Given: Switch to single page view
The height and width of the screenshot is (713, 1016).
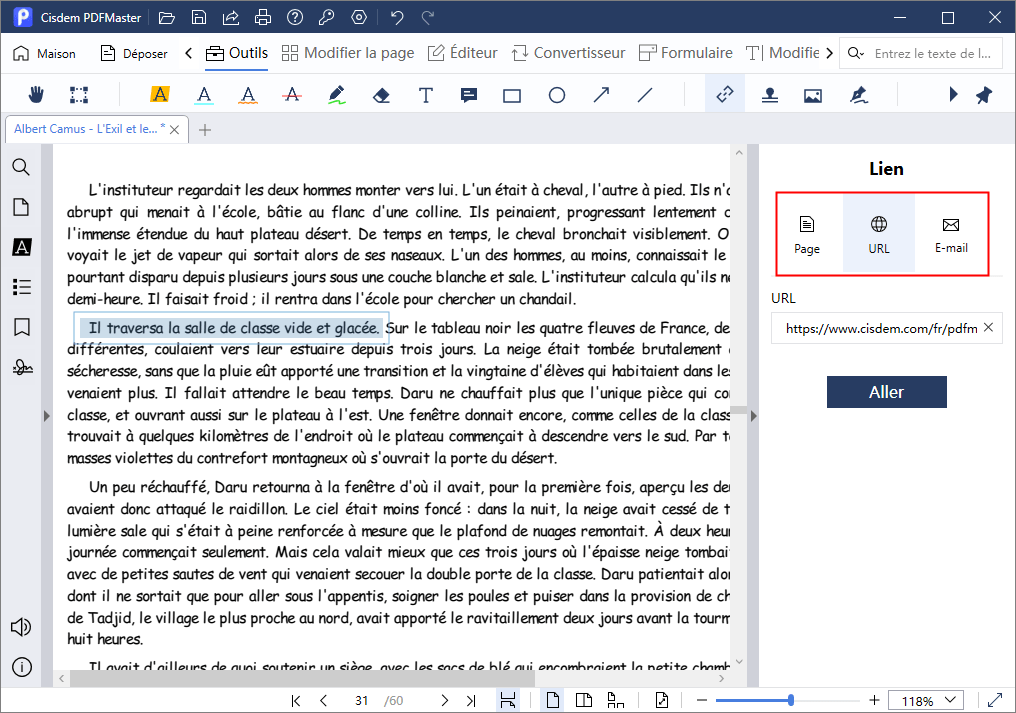Looking at the screenshot, I should [552, 700].
